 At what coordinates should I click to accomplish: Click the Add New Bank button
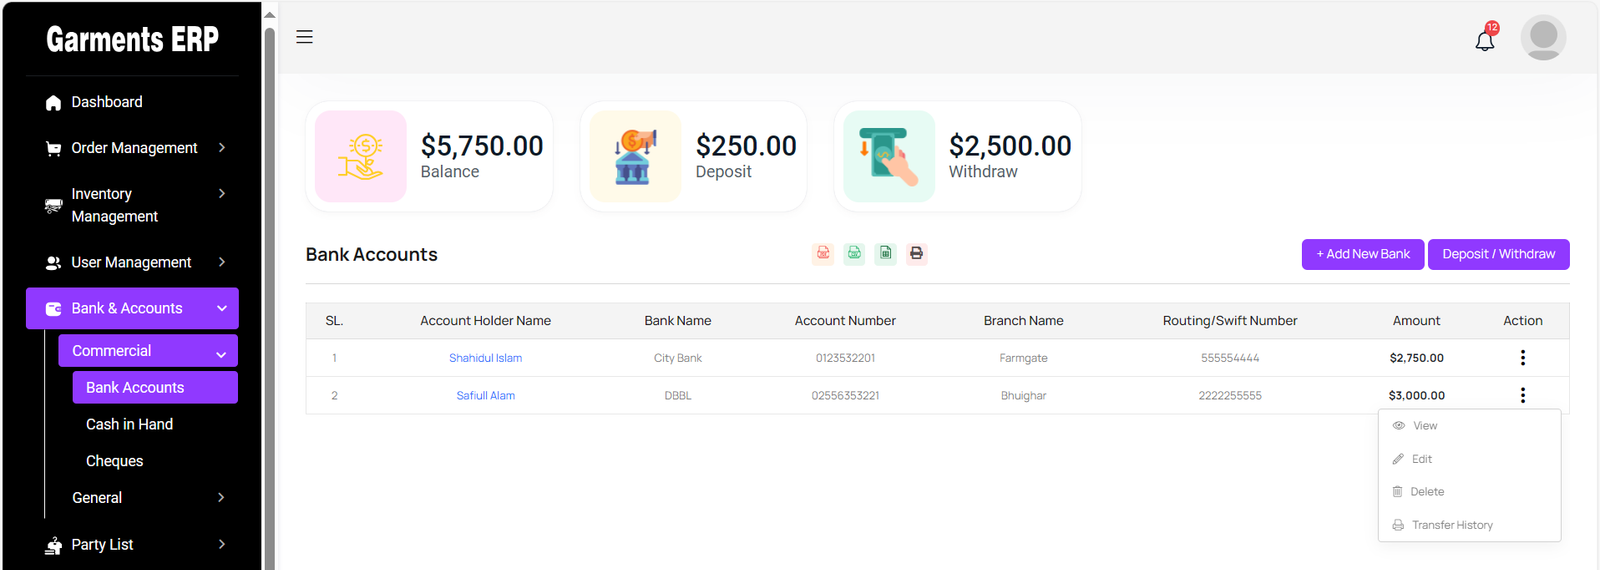(1362, 254)
